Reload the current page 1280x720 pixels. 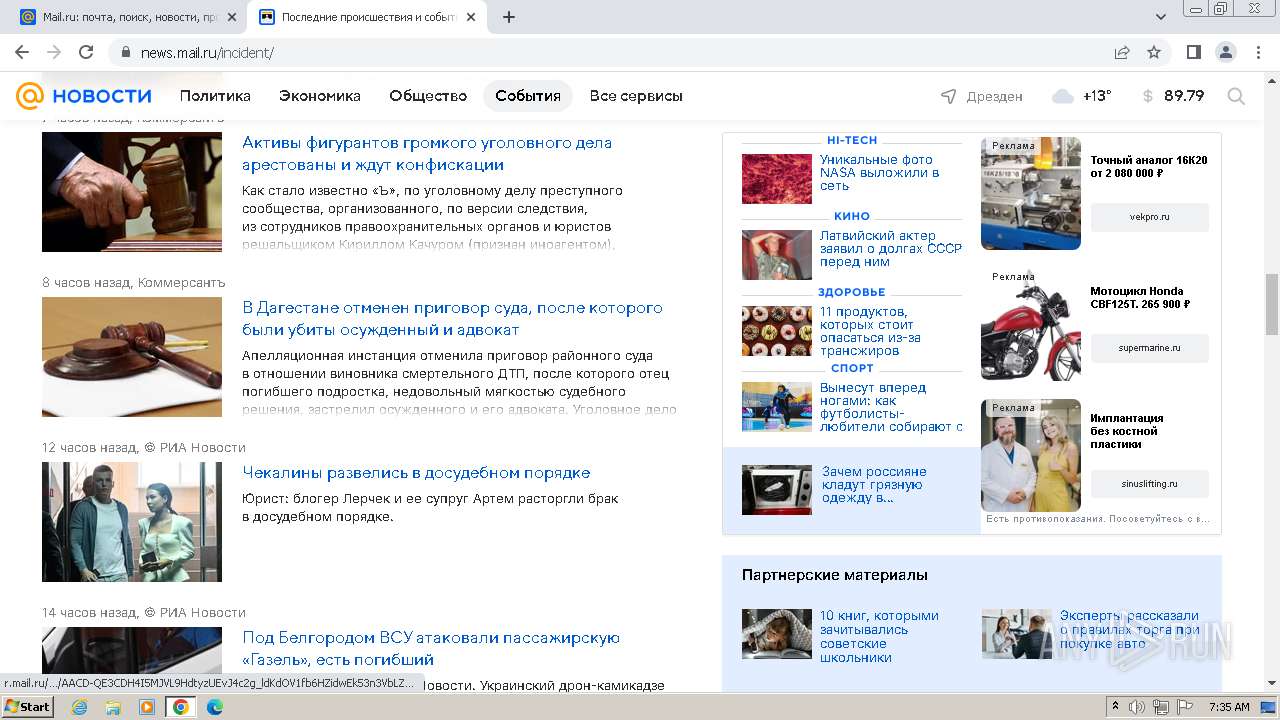(x=86, y=52)
